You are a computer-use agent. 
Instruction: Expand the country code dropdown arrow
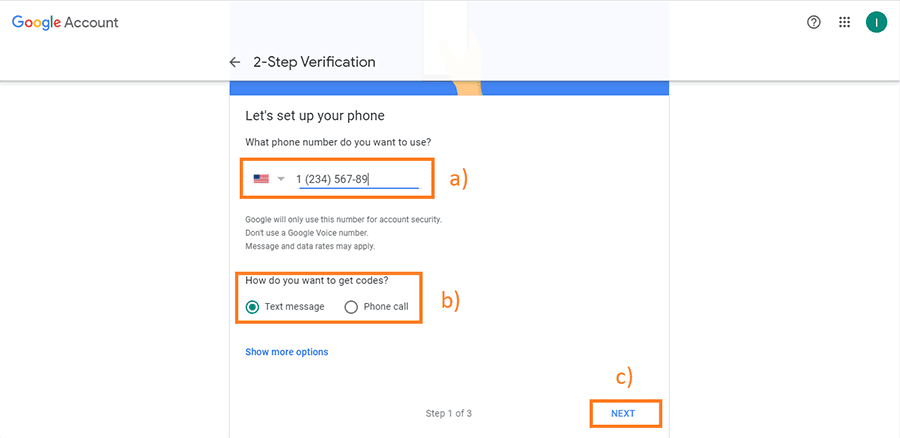tap(281, 179)
